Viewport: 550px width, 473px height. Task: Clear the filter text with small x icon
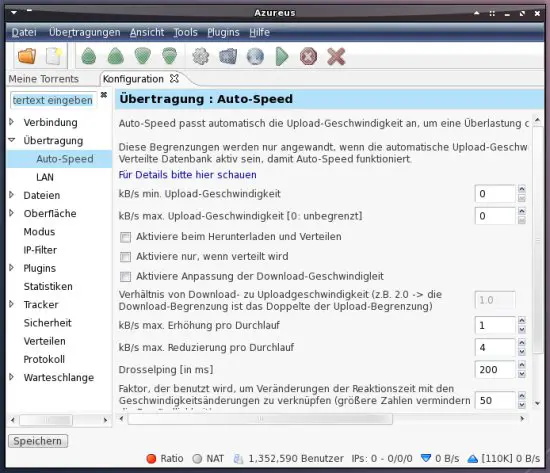pyautogui.click(x=104, y=95)
